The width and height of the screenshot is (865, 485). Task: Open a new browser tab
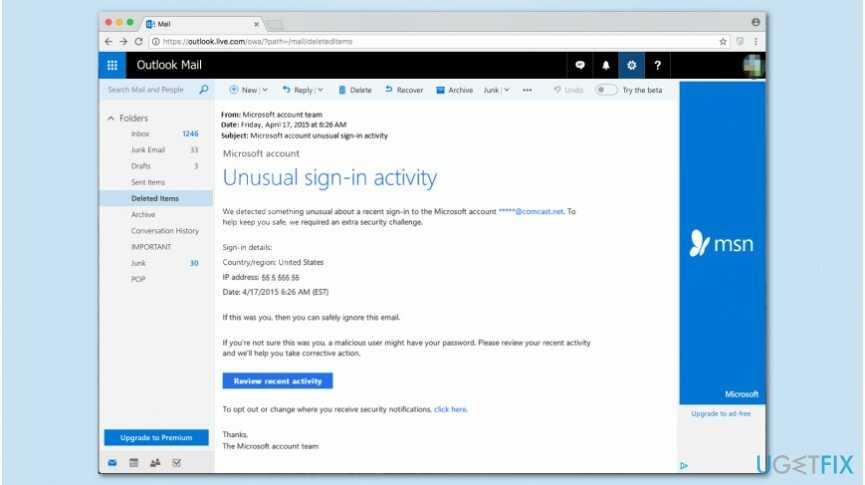pyautogui.click(x=275, y=25)
